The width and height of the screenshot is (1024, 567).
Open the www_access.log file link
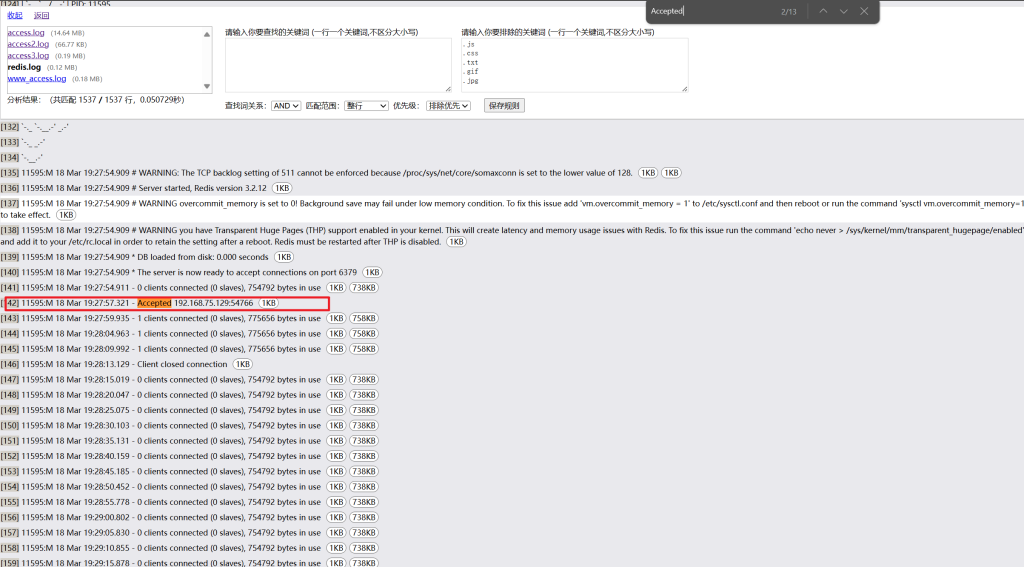tap(36, 78)
